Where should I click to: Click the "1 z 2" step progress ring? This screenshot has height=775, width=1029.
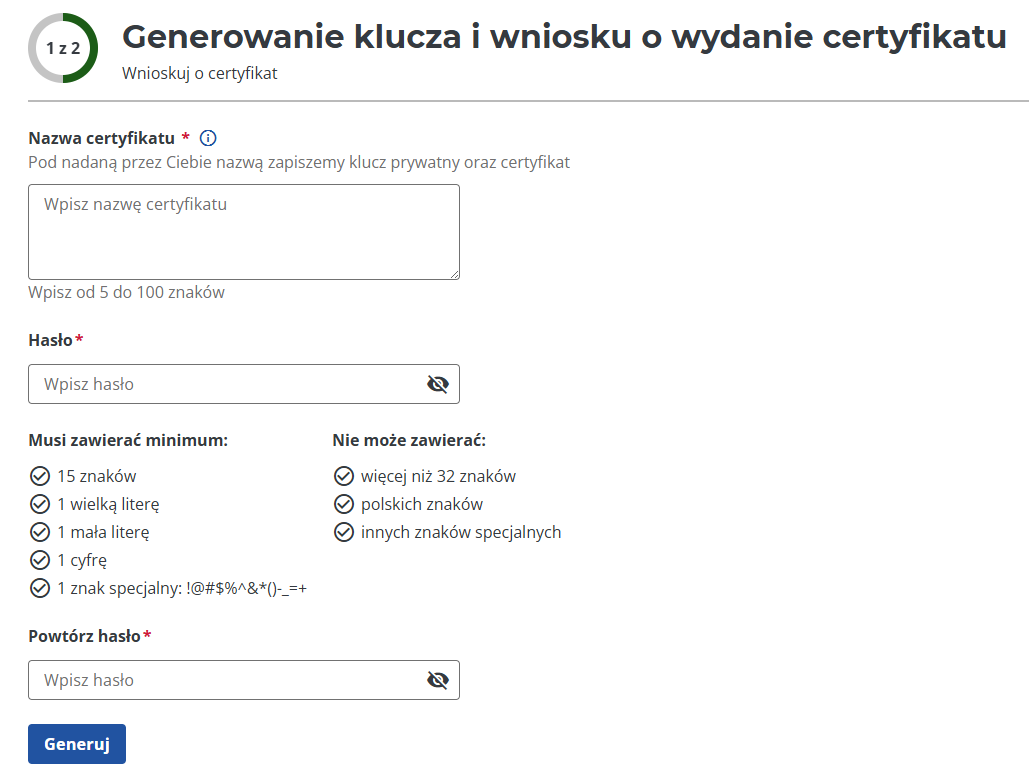[62, 46]
